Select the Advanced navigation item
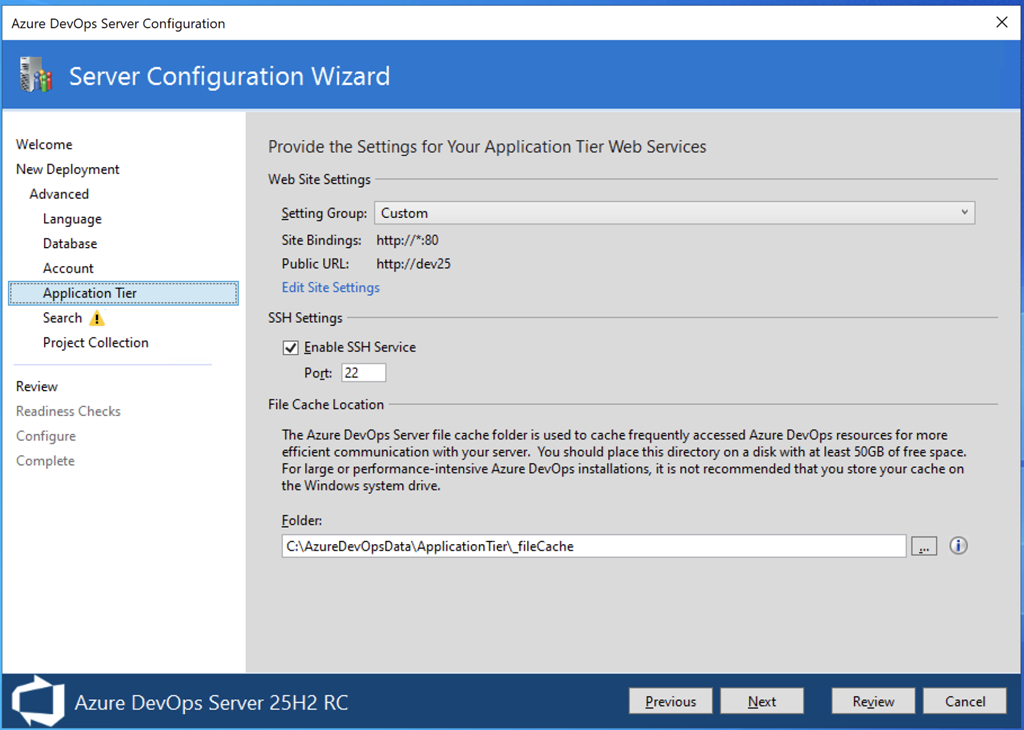Viewport: 1024px width, 730px height. pos(59,194)
